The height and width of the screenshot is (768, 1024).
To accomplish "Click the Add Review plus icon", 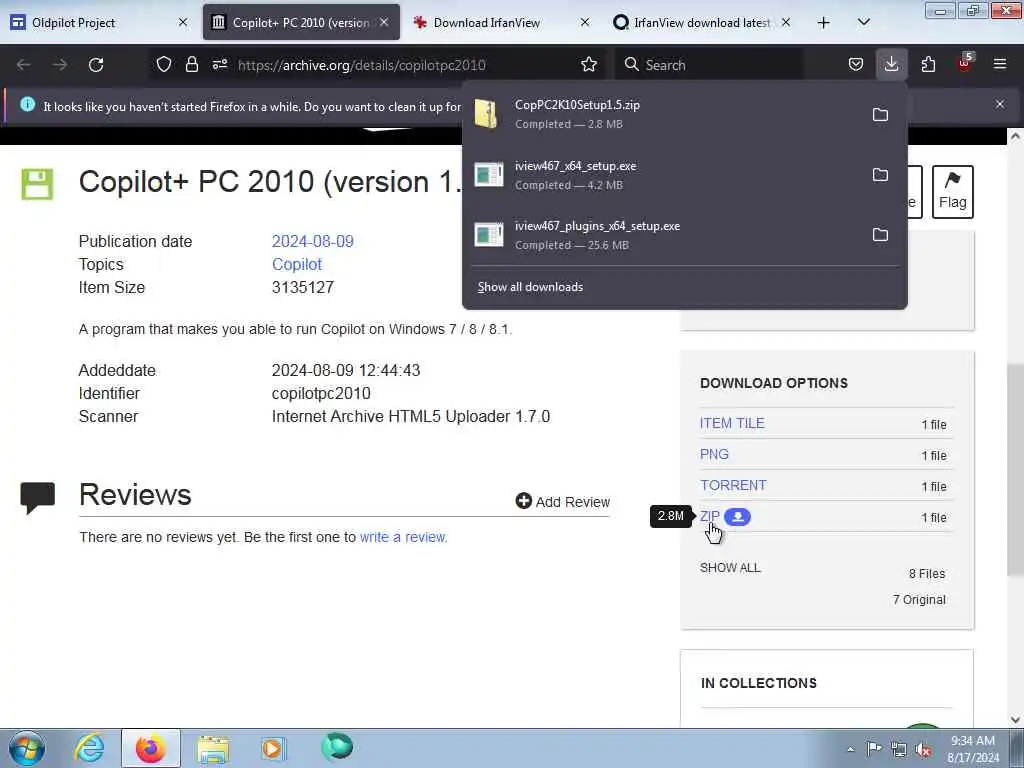I will (x=523, y=501).
